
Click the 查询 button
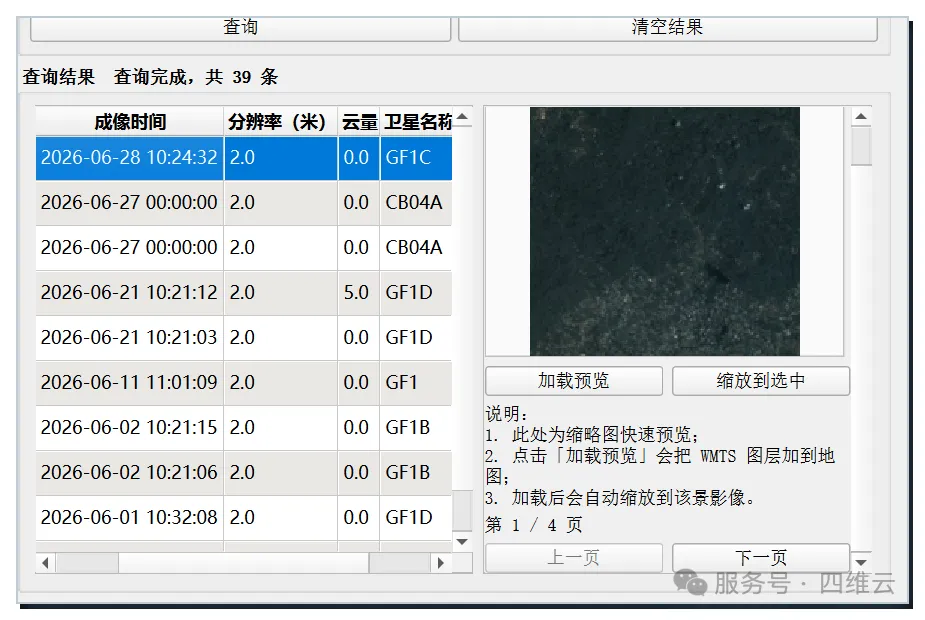tap(240, 28)
